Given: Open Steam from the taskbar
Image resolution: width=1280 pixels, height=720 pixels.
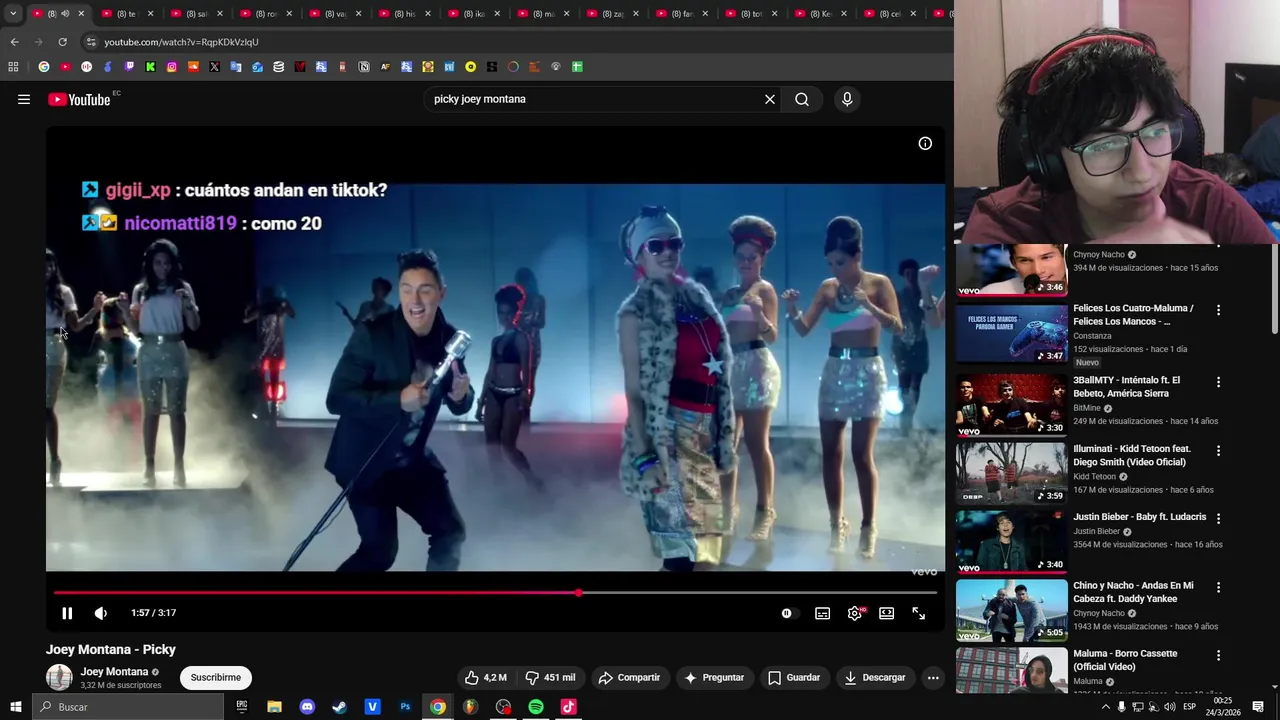Looking at the screenshot, I should coord(340,707).
